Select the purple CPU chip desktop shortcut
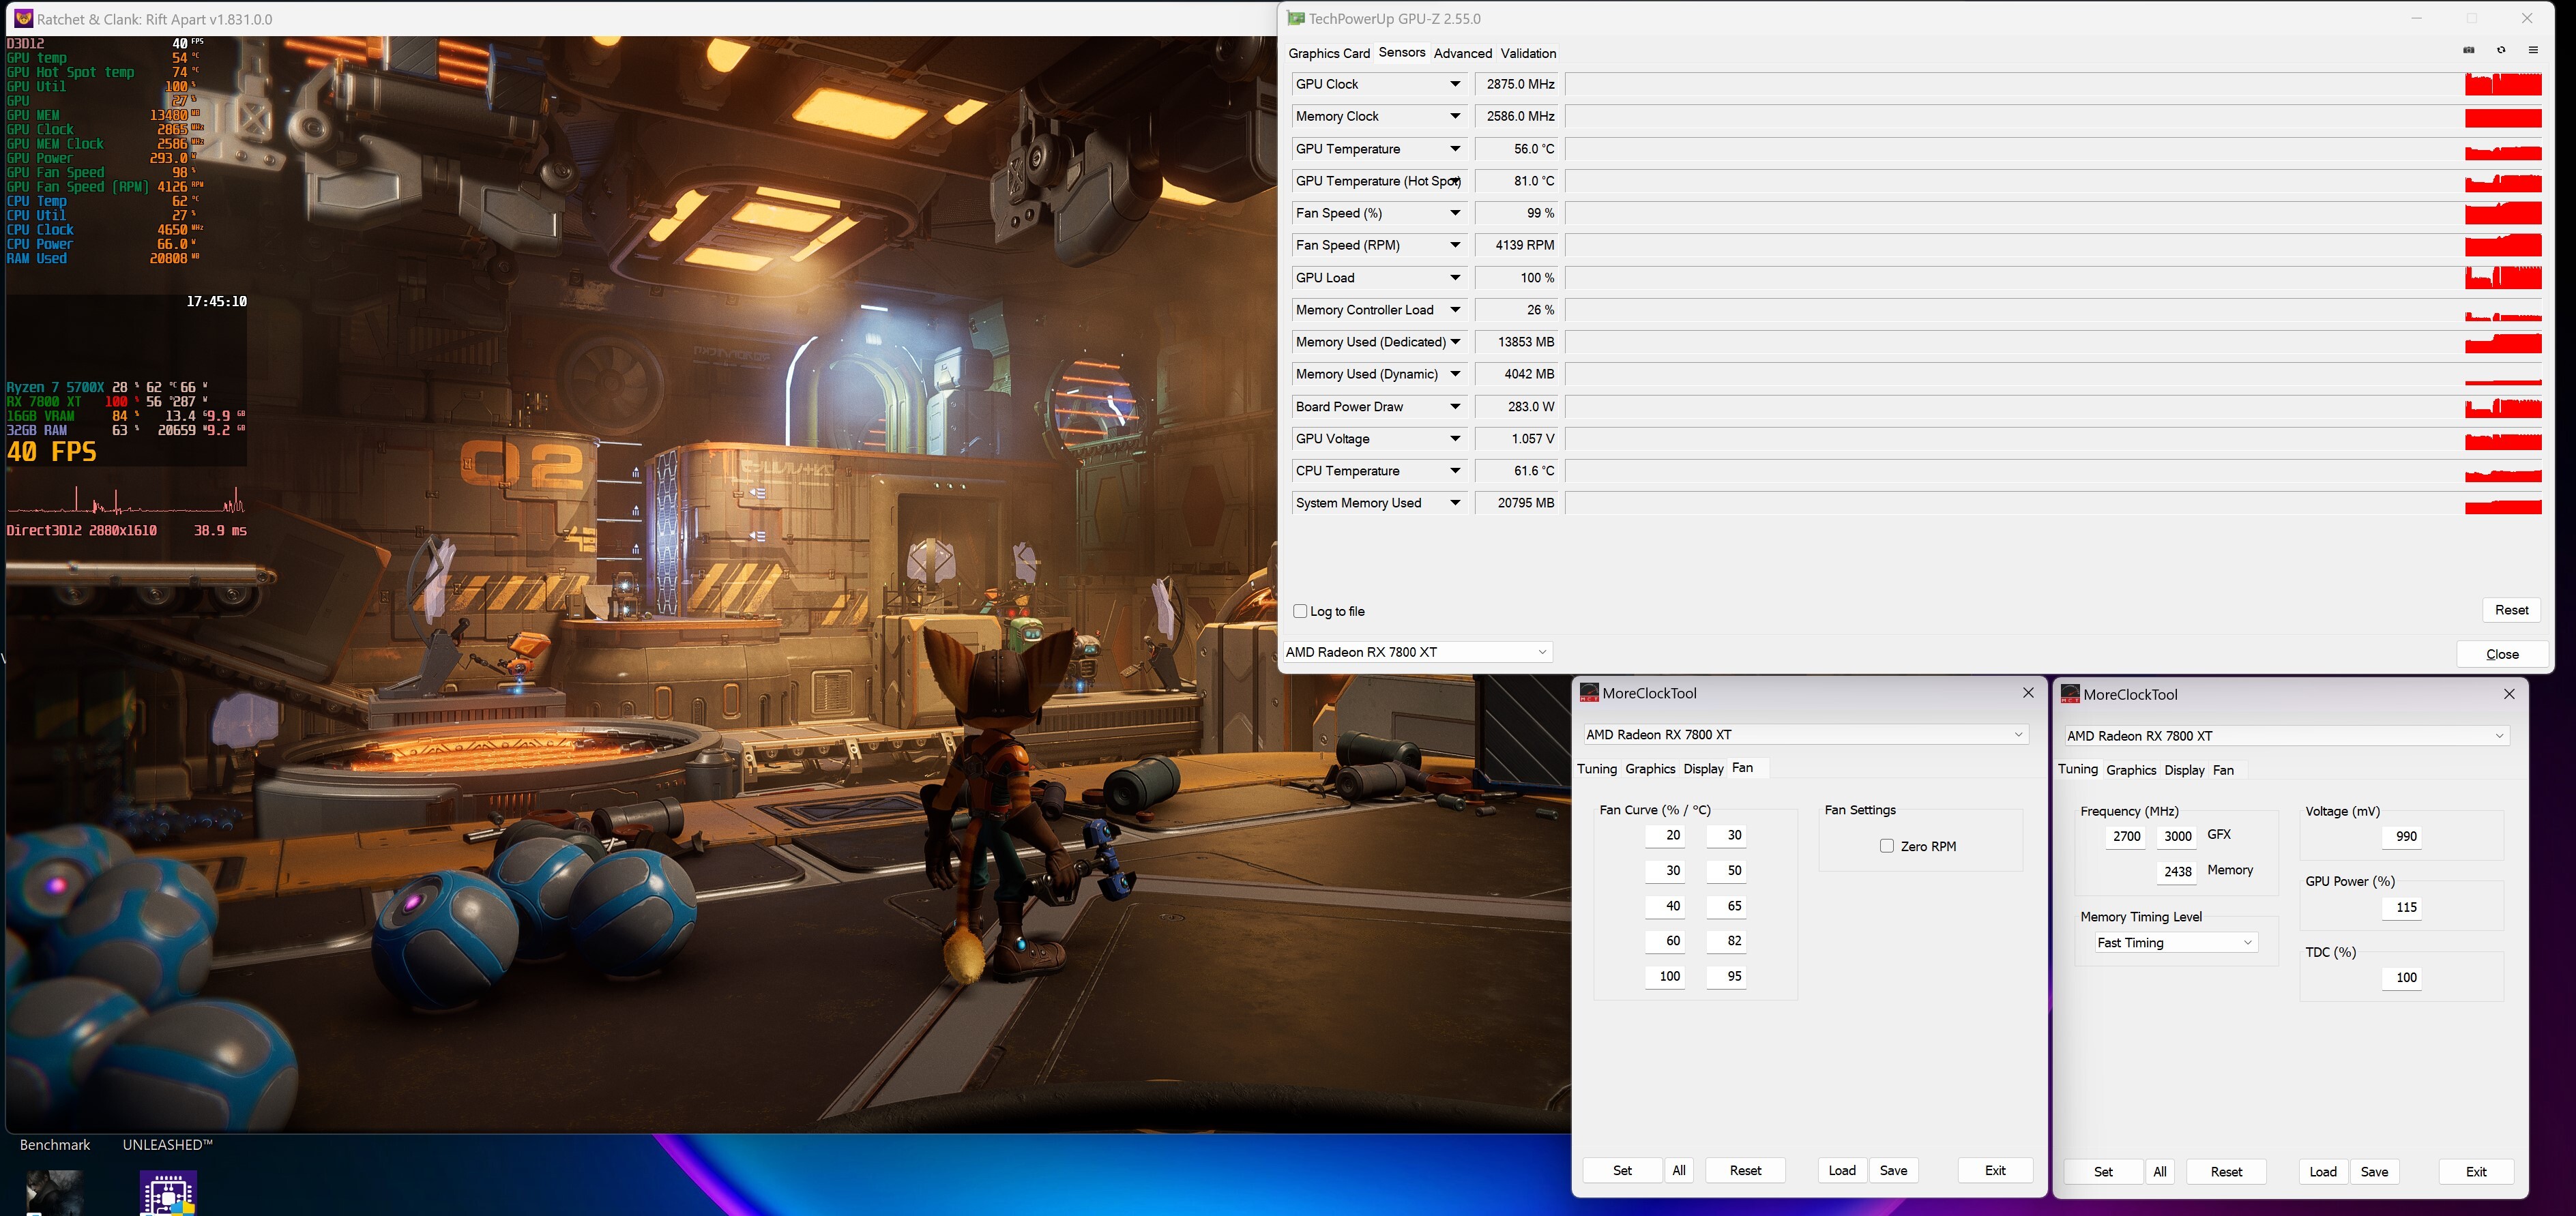This screenshot has width=2576, height=1216. 168,1194
